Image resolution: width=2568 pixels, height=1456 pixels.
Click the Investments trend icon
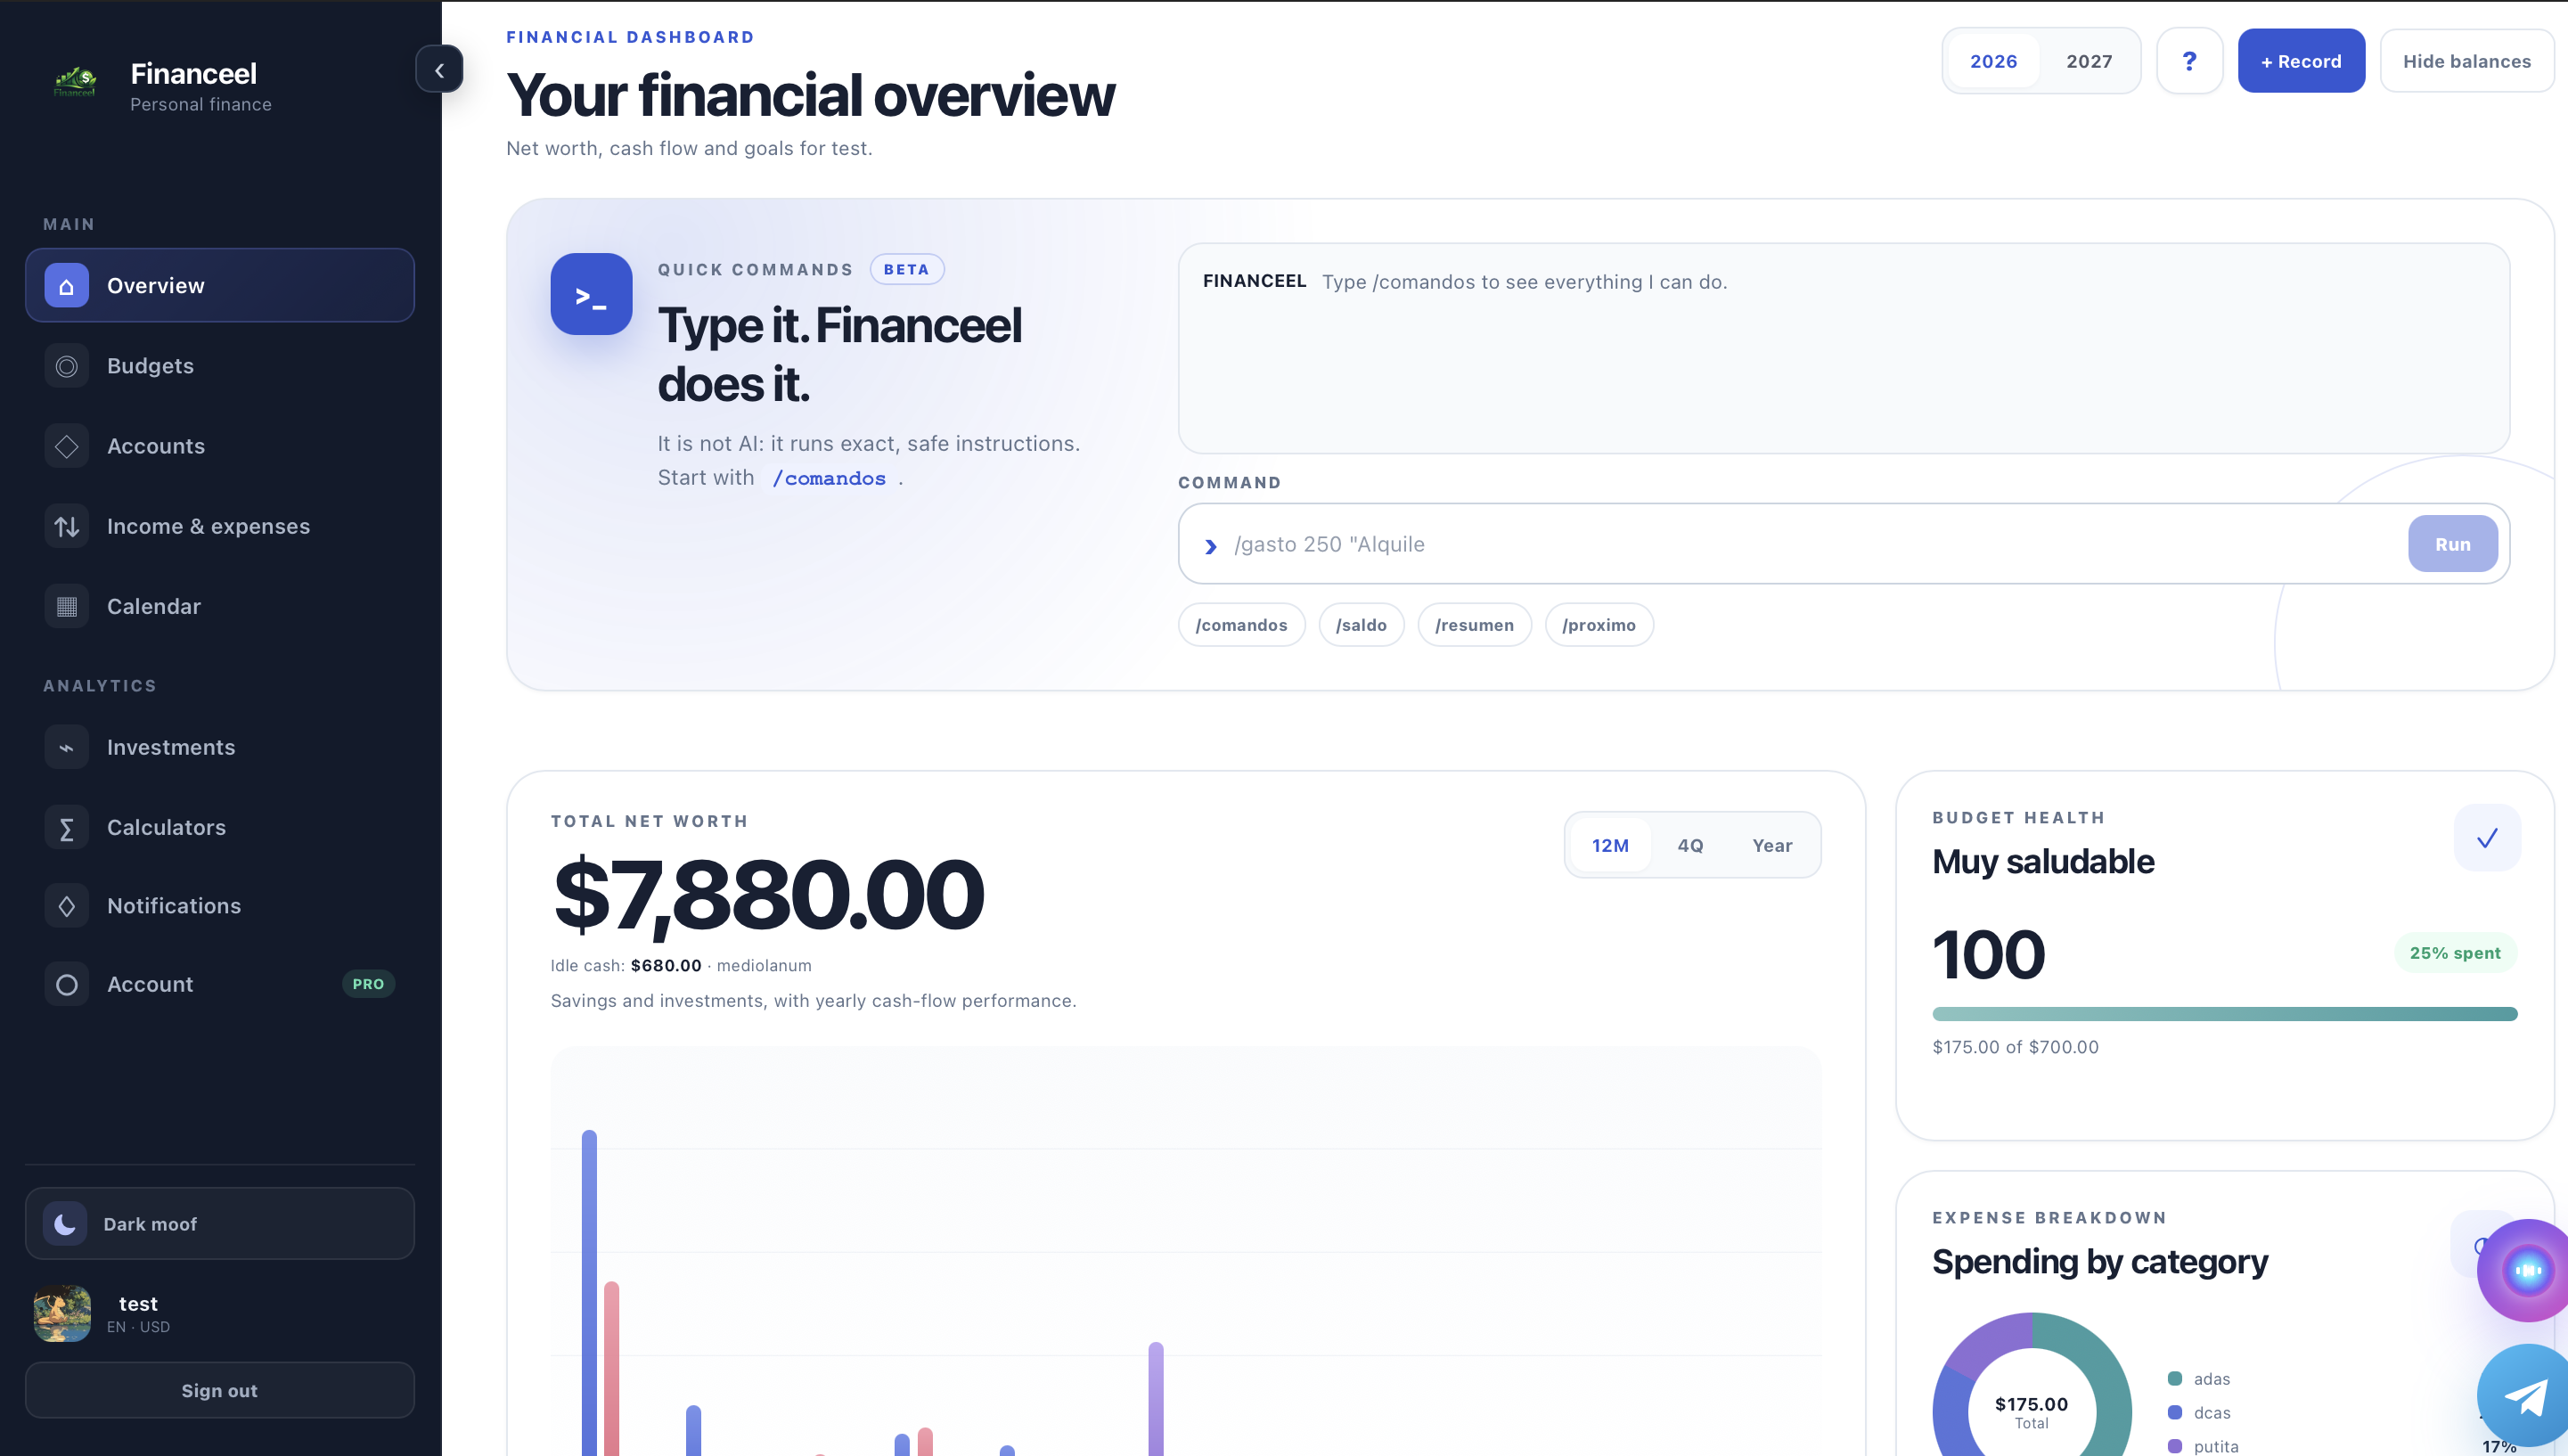67,747
